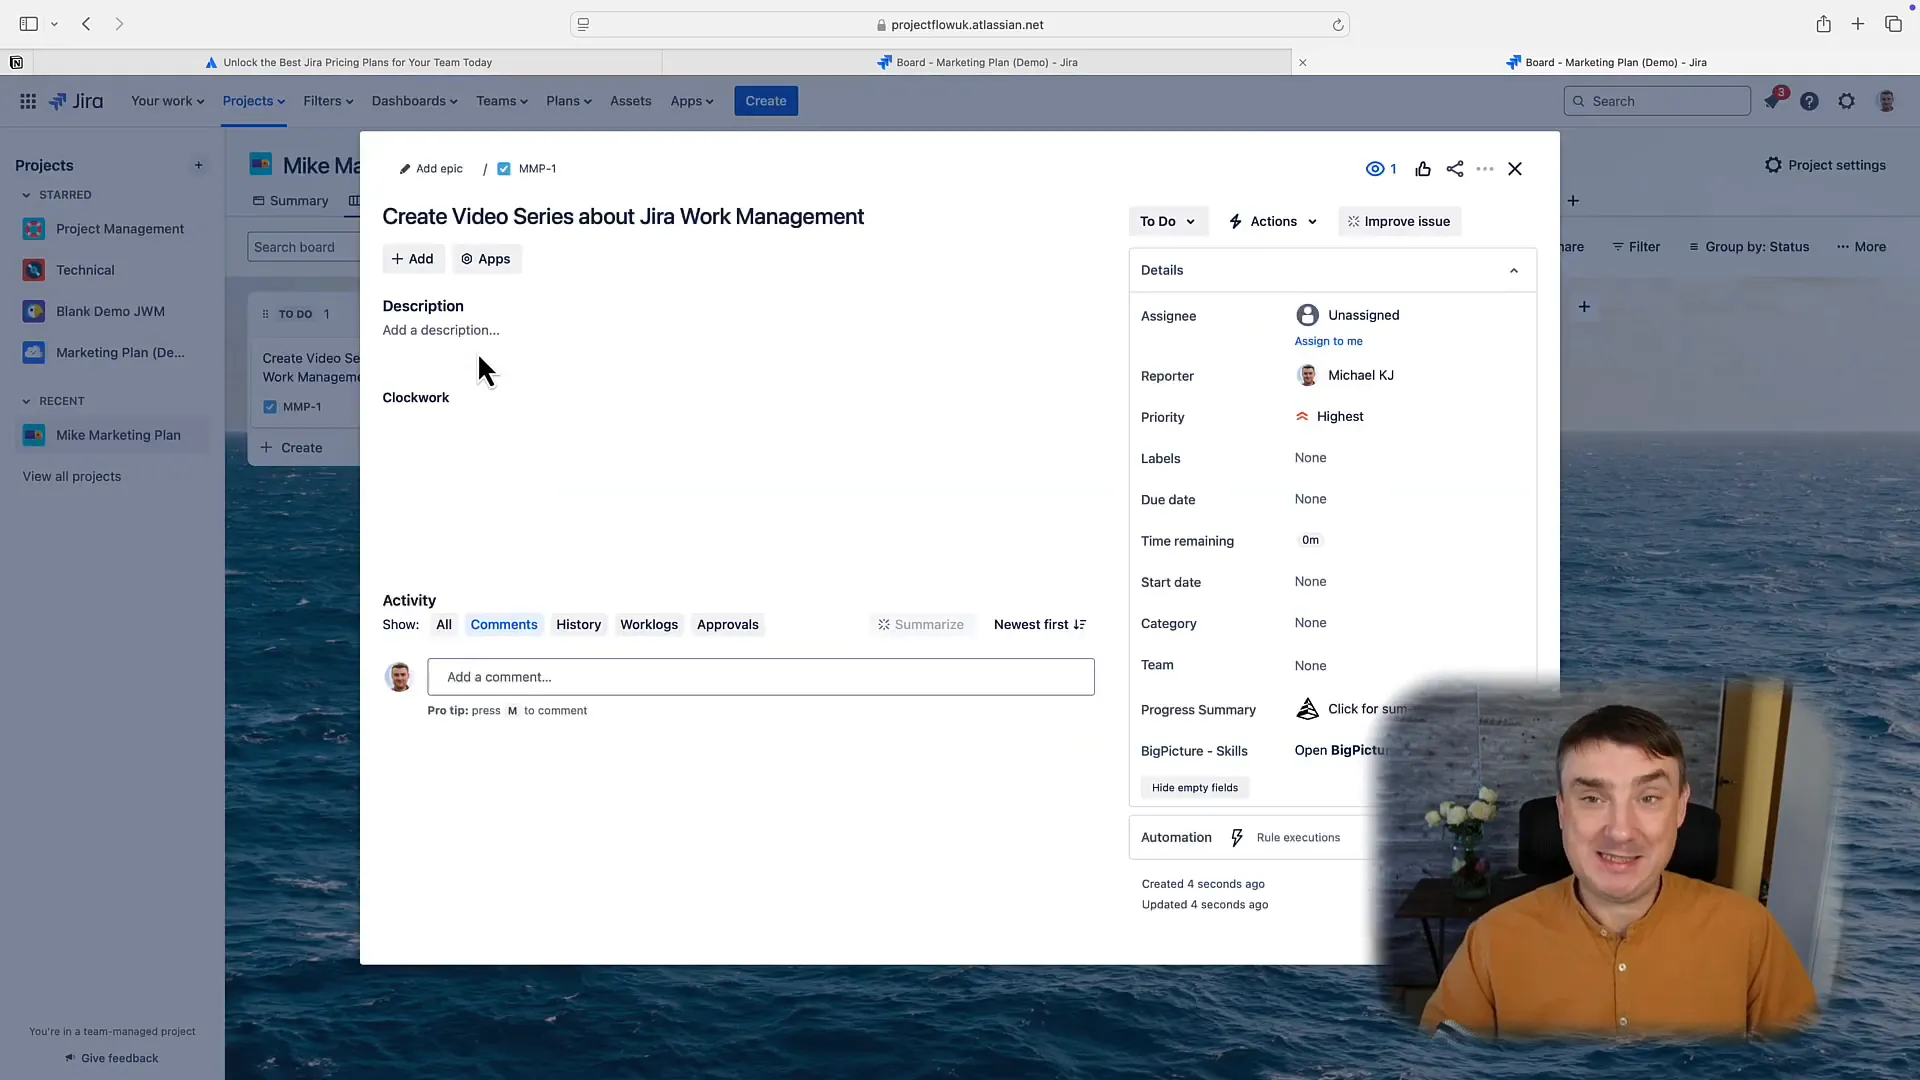Screen dimensions: 1920x1080
Task: Click the Unassigned assignee field
Action: (1348, 315)
